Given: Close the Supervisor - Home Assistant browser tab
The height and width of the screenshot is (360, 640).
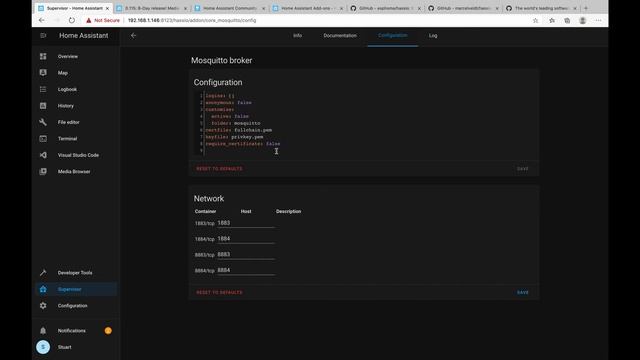Looking at the screenshot, I should (x=107, y=8).
